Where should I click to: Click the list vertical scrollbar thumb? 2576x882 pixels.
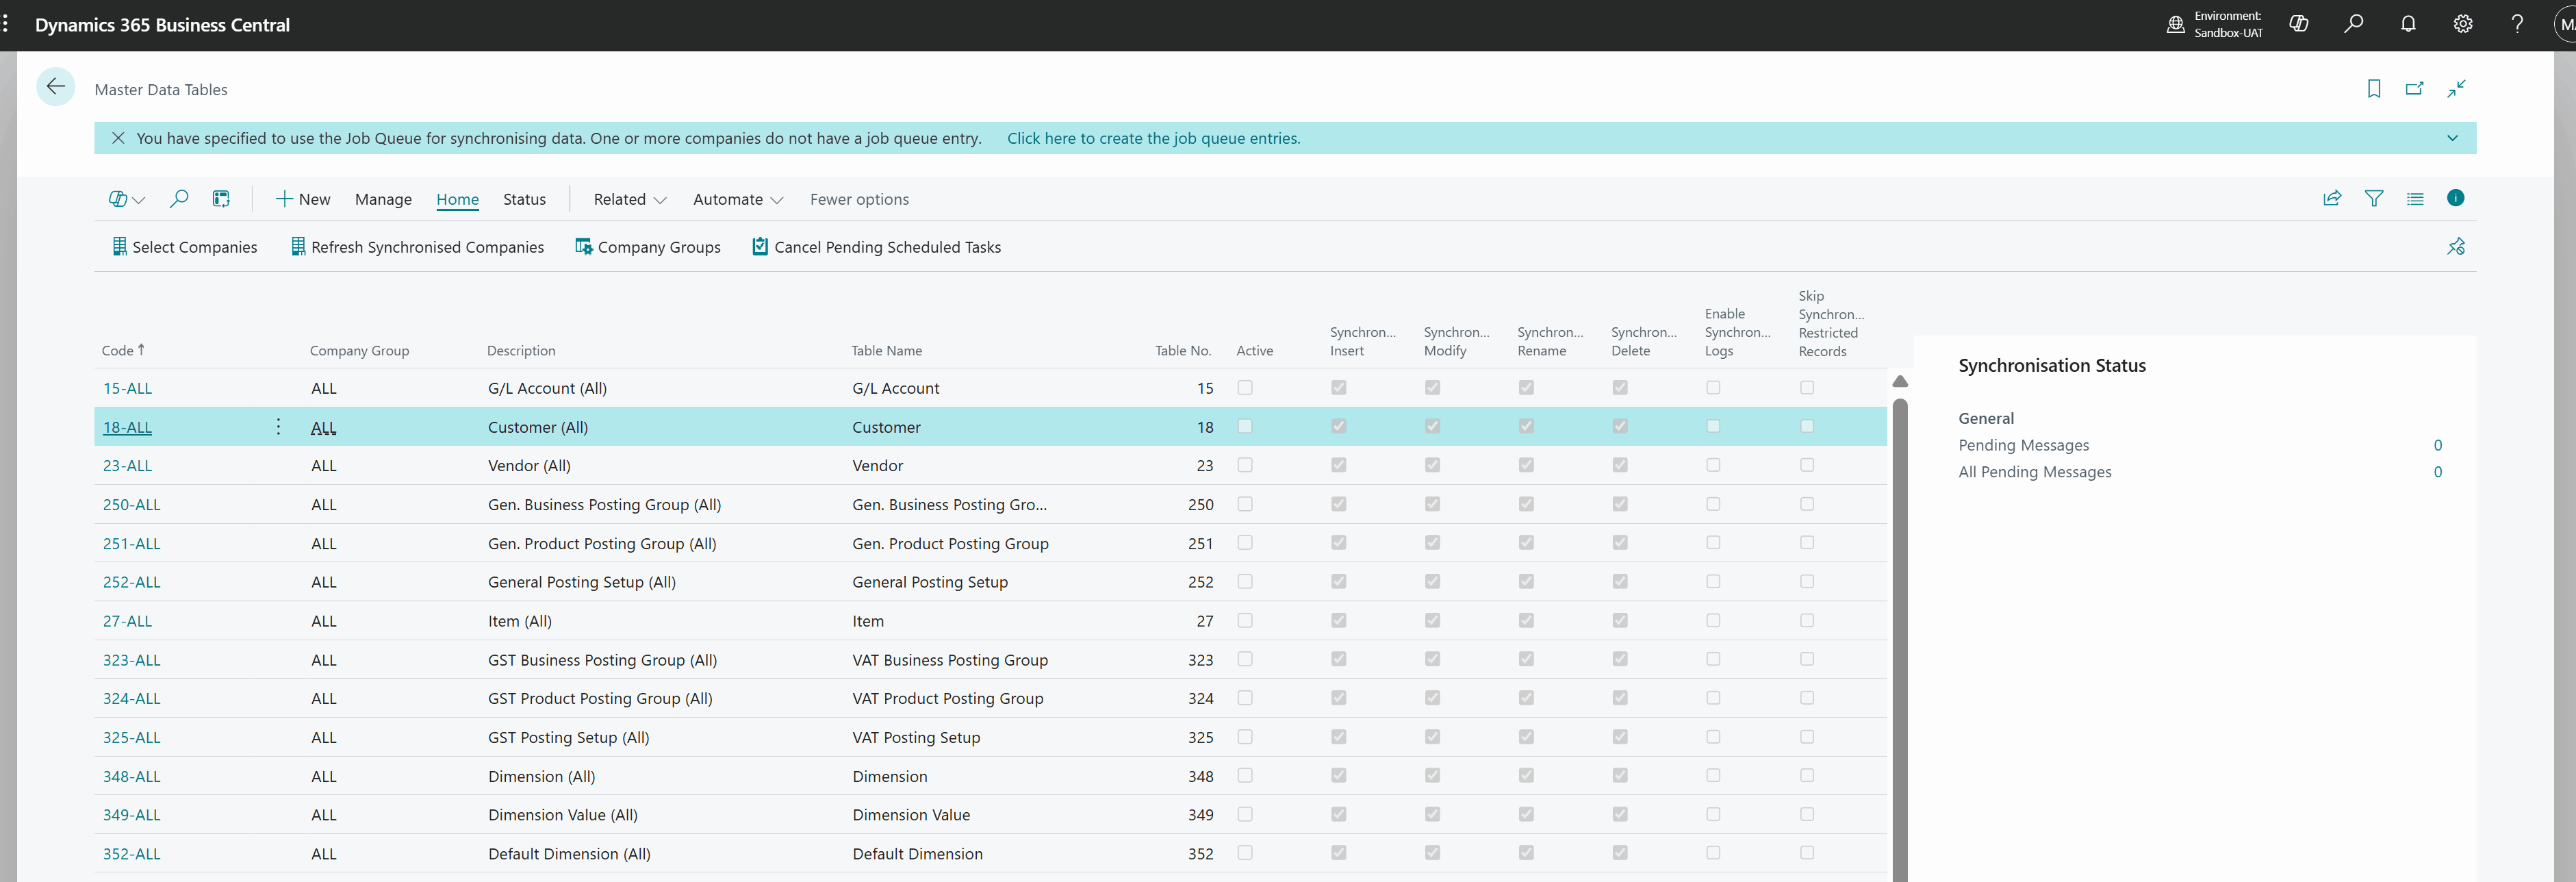coord(1900,640)
